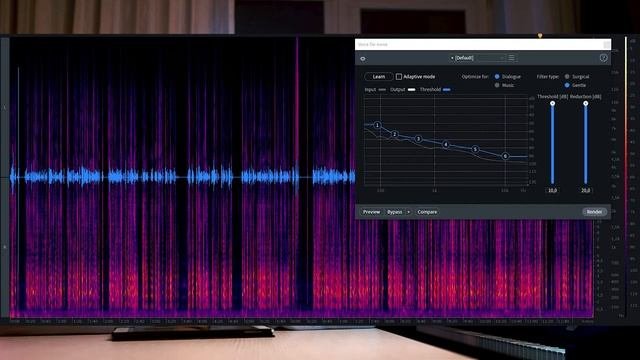
Task: Click the Threshold value field 10,0
Action: 552,190
